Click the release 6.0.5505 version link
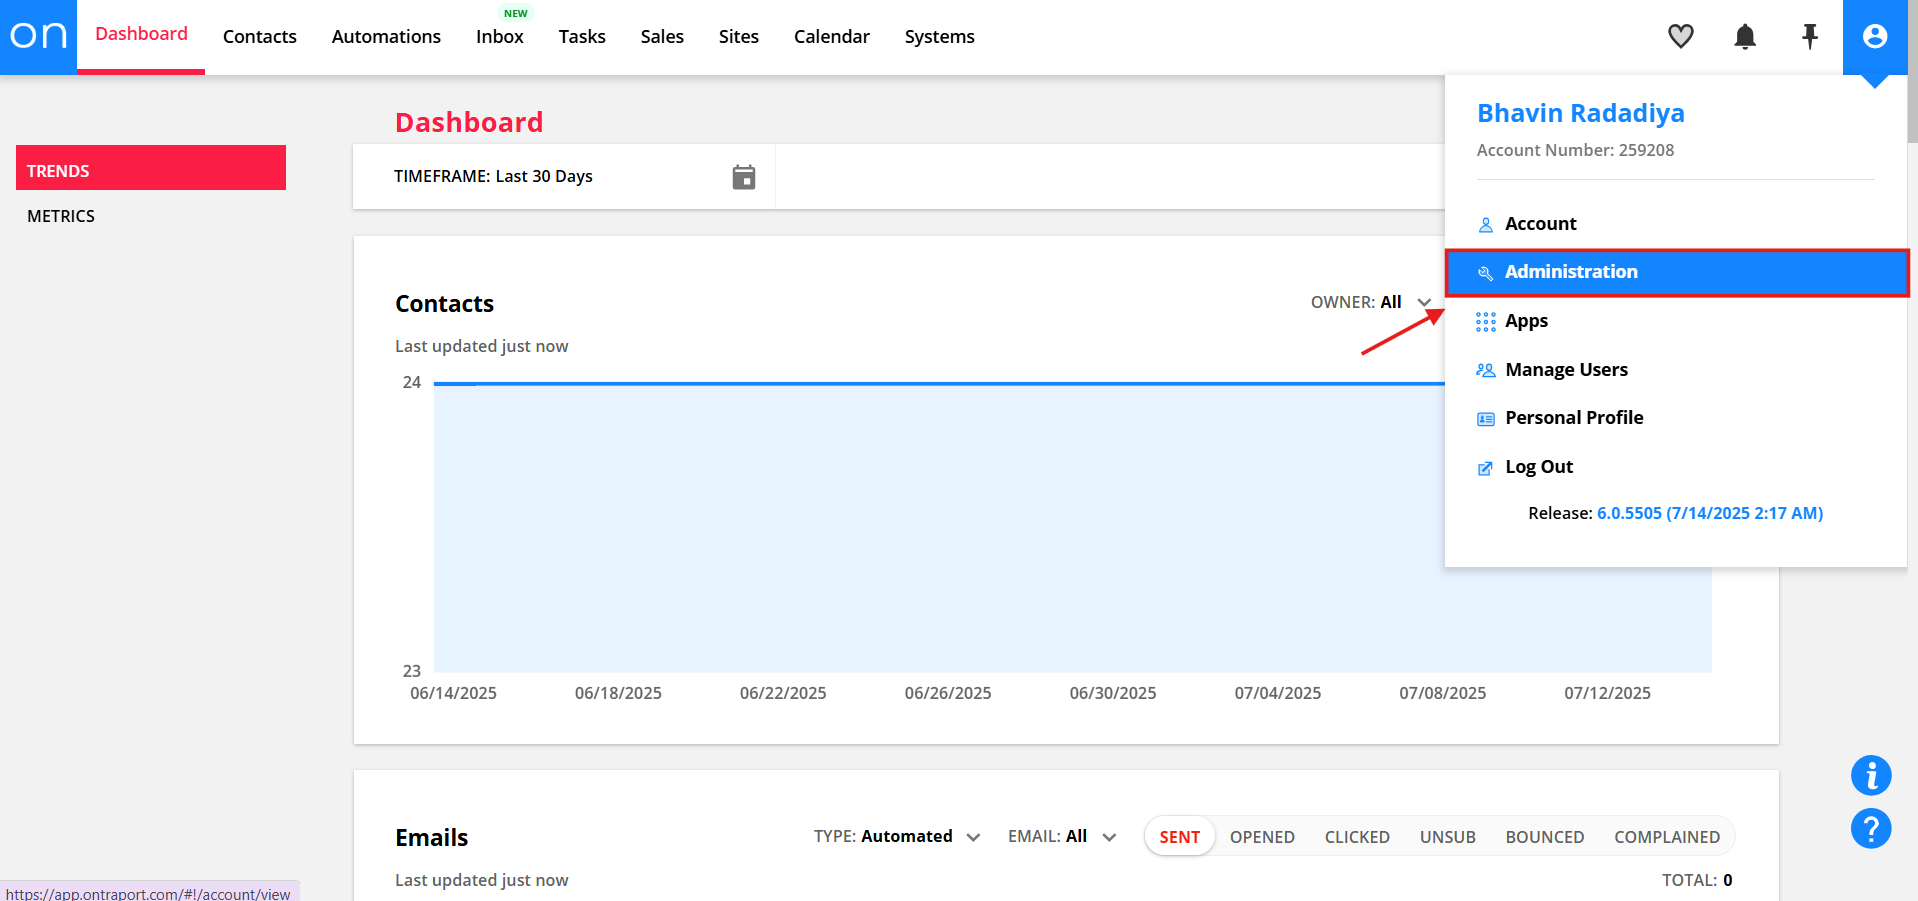Viewport: 1918px width, 901px height. click(x=1710, y=513)
